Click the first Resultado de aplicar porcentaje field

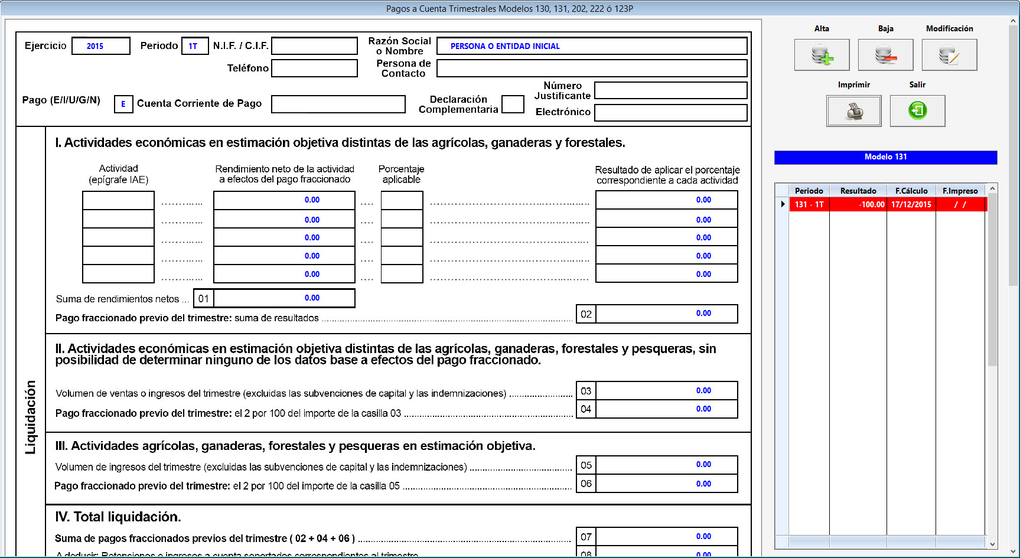pyautogui.click(x=667, y=200)
